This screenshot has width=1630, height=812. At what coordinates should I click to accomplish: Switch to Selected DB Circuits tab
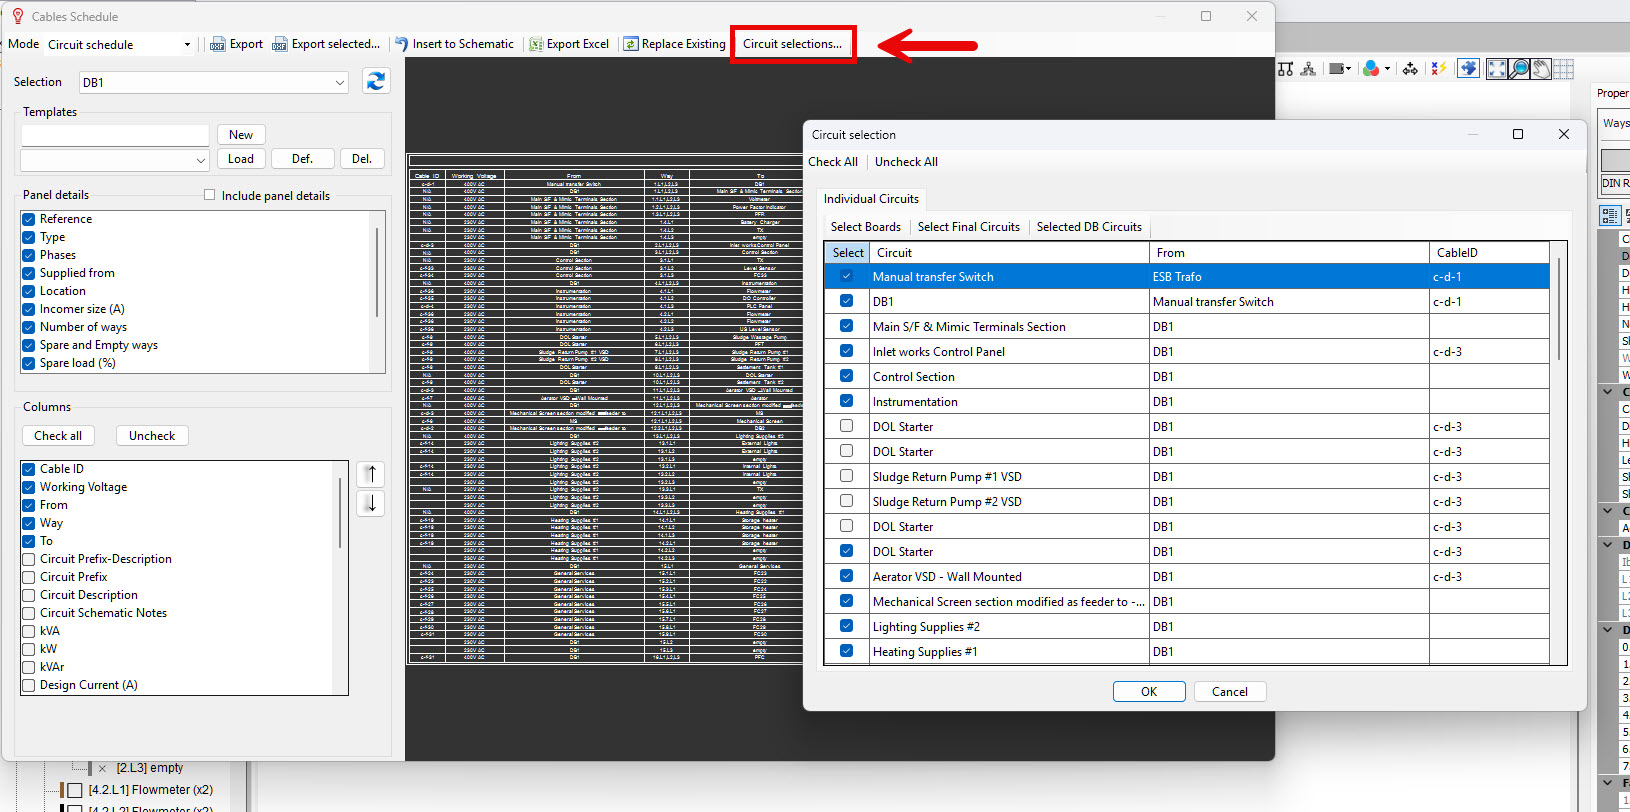(x=1089, y=227)
